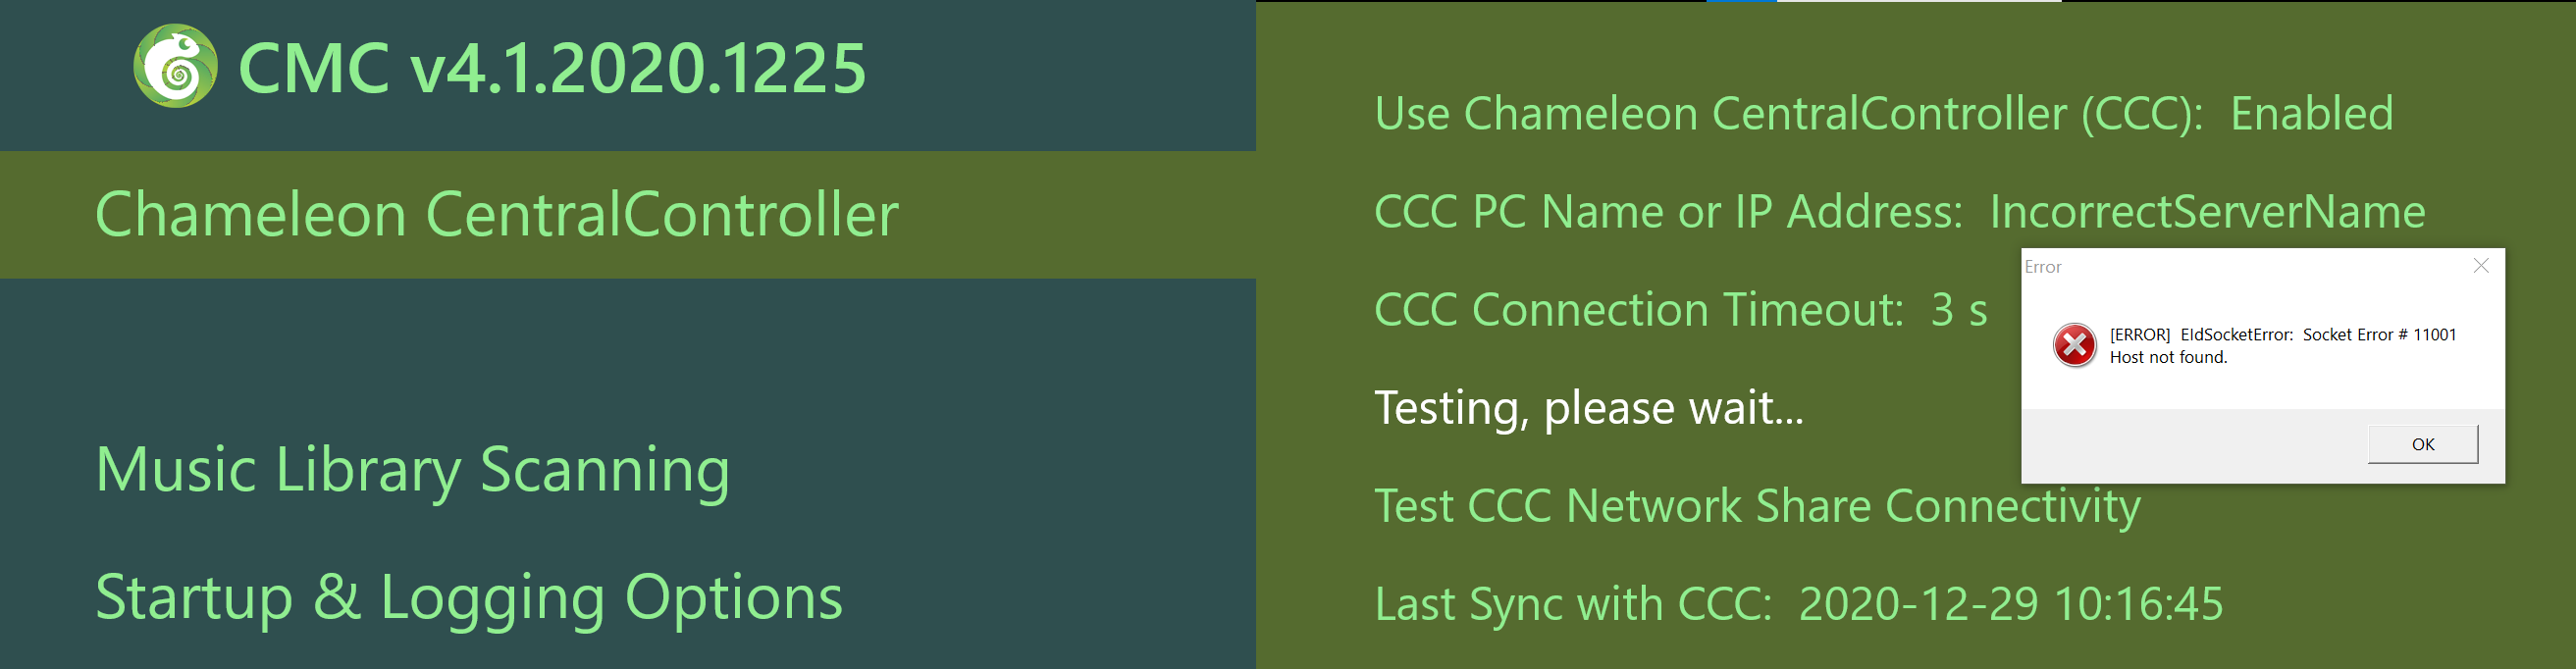2576x669 pixels.
Task: Change the 3 s timeout value
Action: pos(1959,310)
